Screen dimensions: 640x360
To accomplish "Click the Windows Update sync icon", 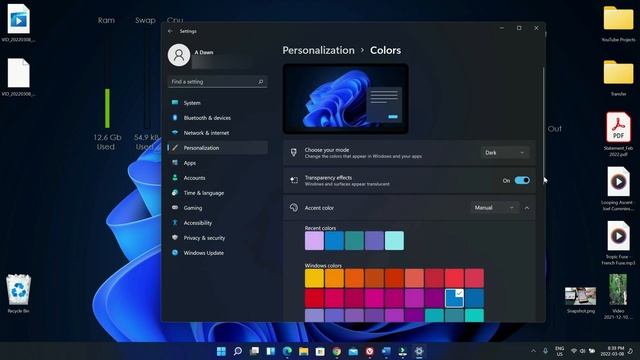I will click(x=175, y=253).
